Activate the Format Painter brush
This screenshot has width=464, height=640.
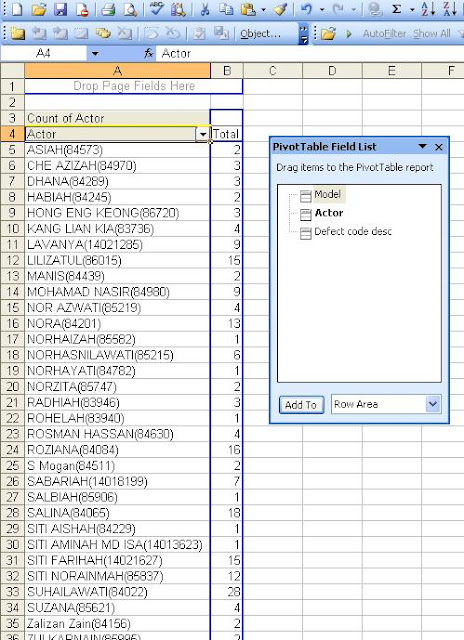[280, 9]
